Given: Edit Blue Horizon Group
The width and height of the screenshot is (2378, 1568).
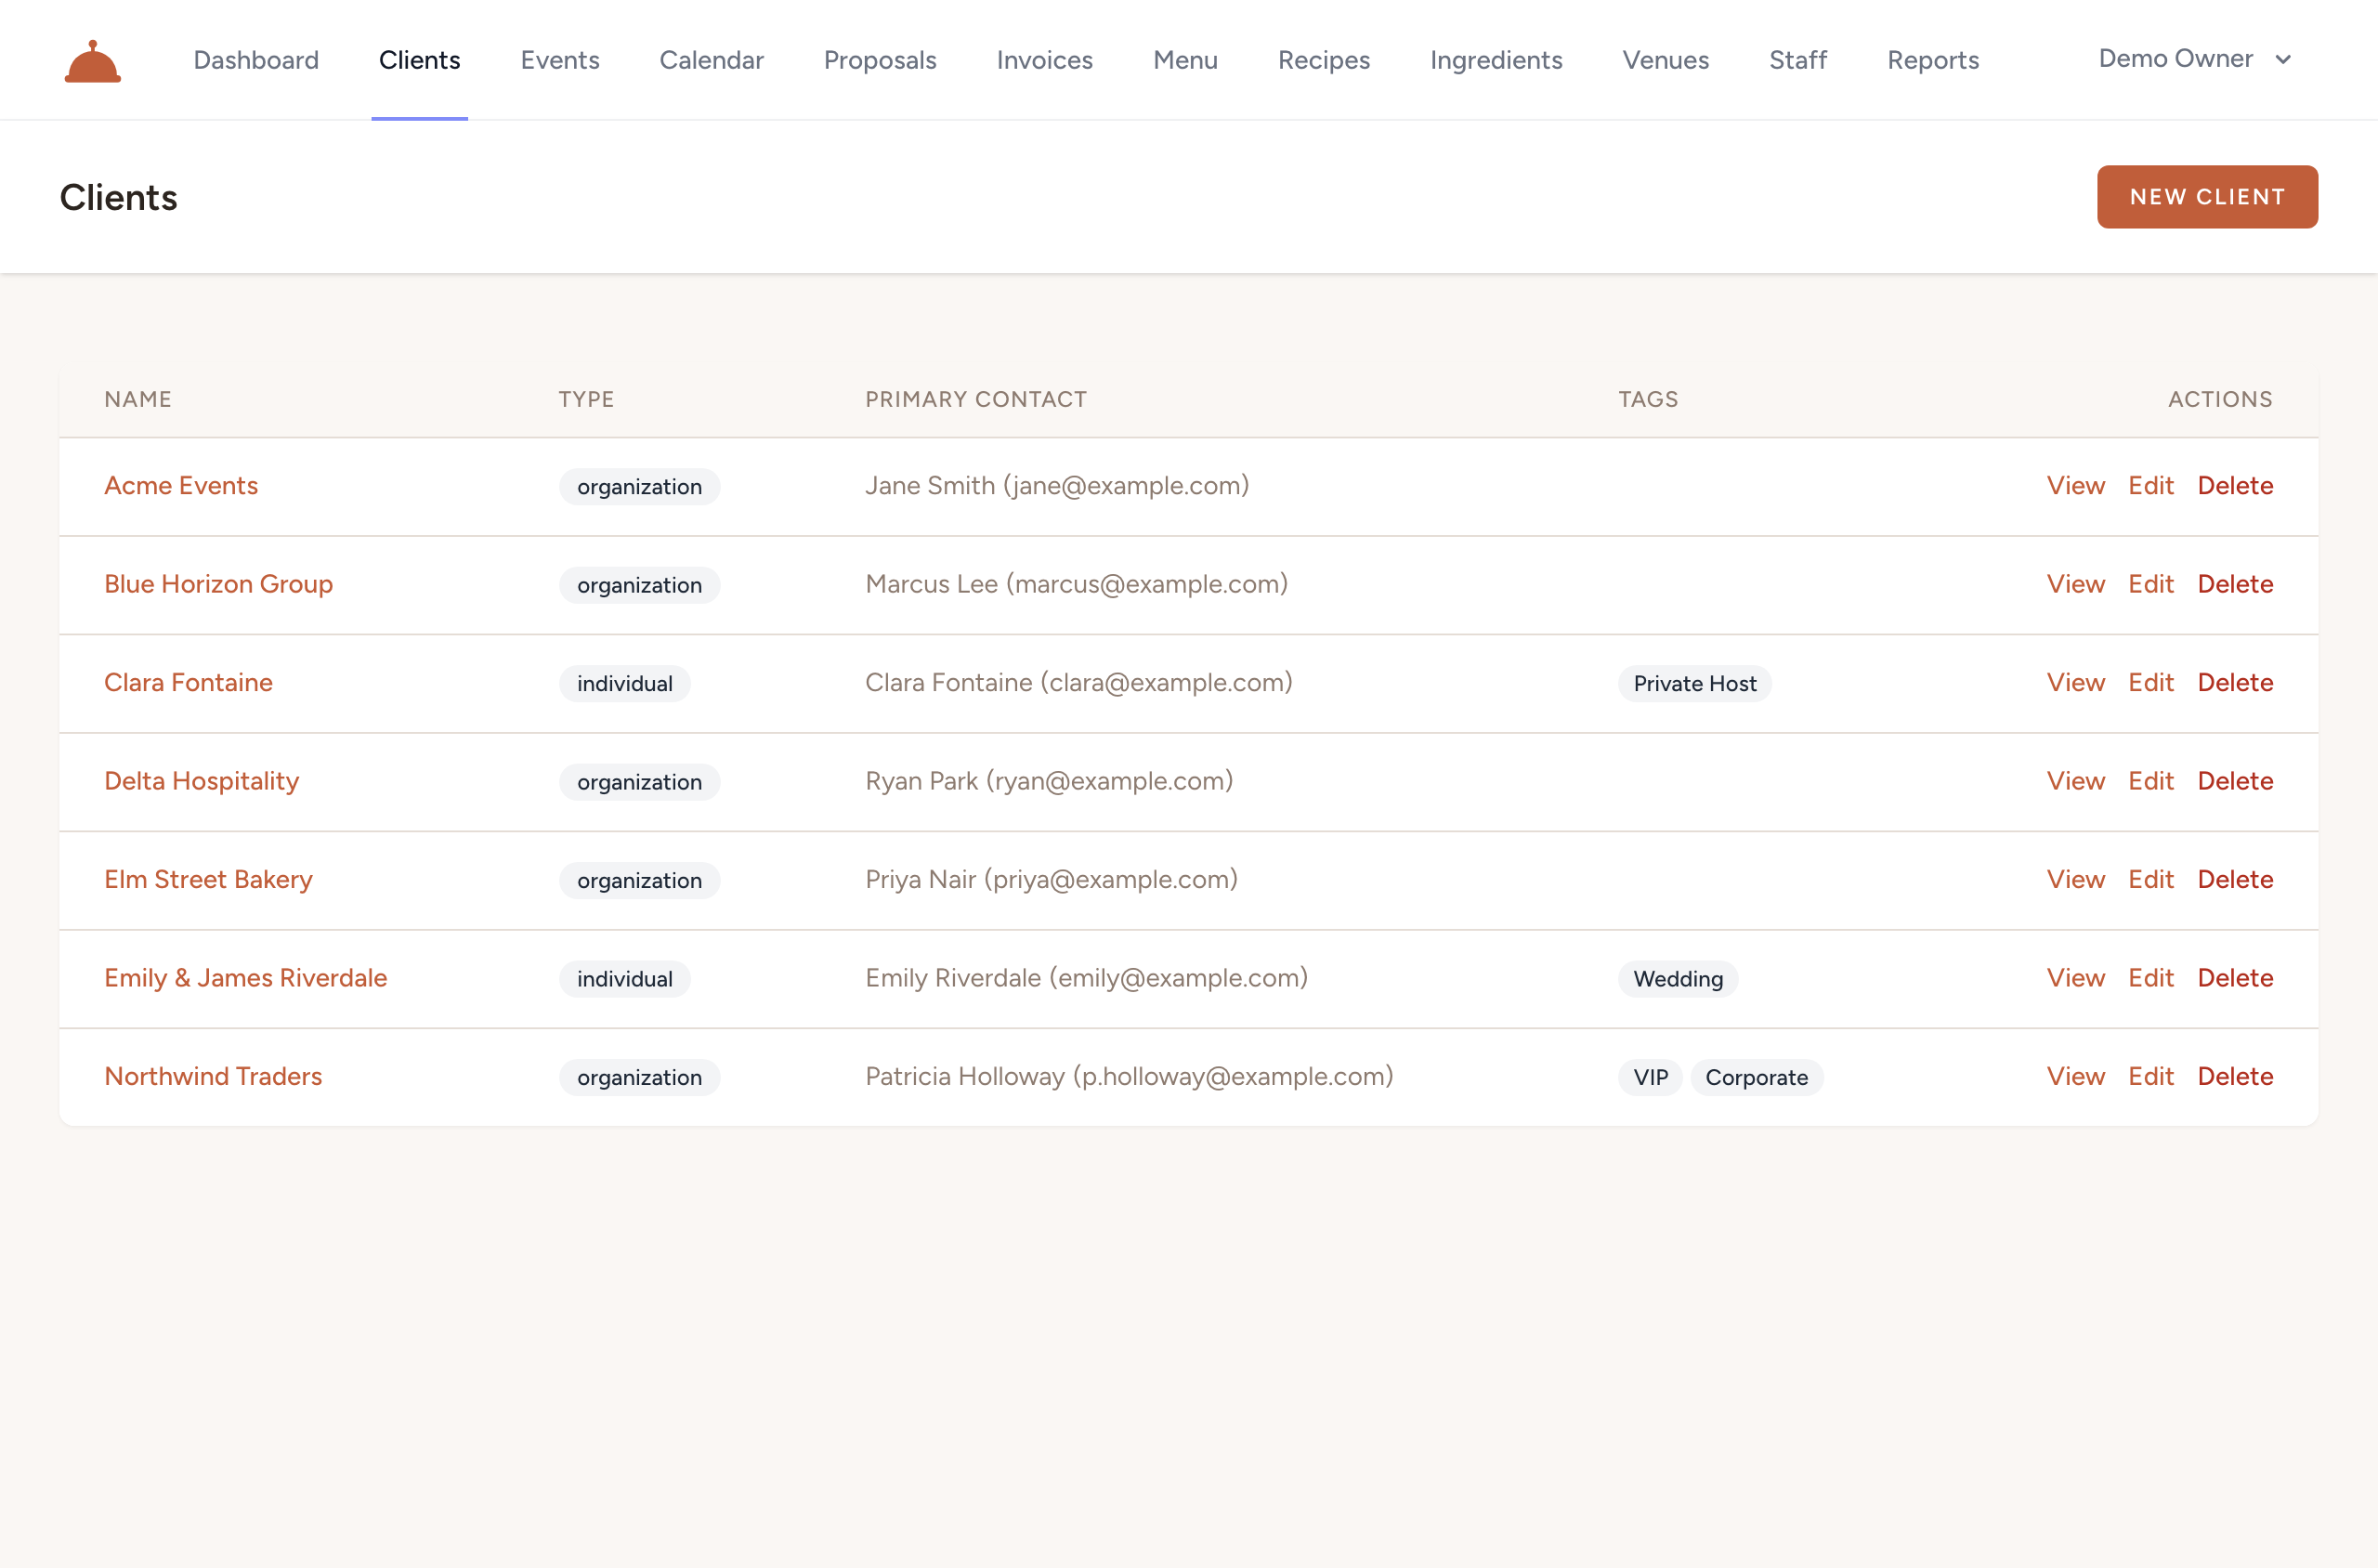Looking at the screenshot, I should click(x=2150, y=584).
